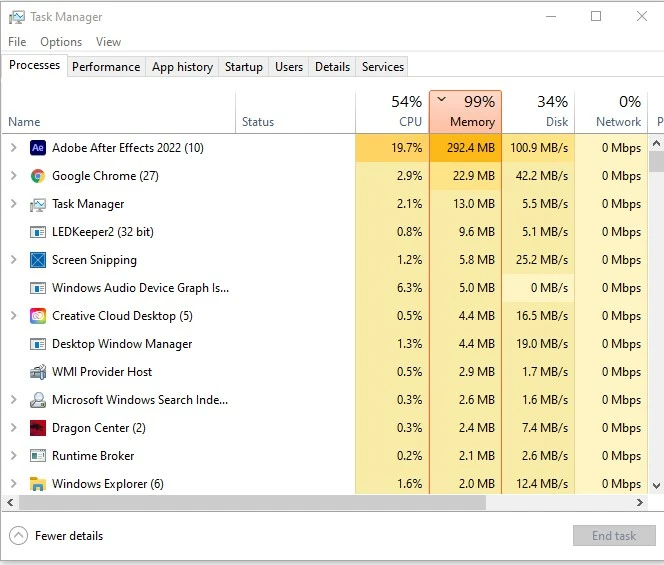The width and height of the screenshot is (664, 565).
Task: Select the 22.9 MB Chrome memory cell
Action: [465, 176]
